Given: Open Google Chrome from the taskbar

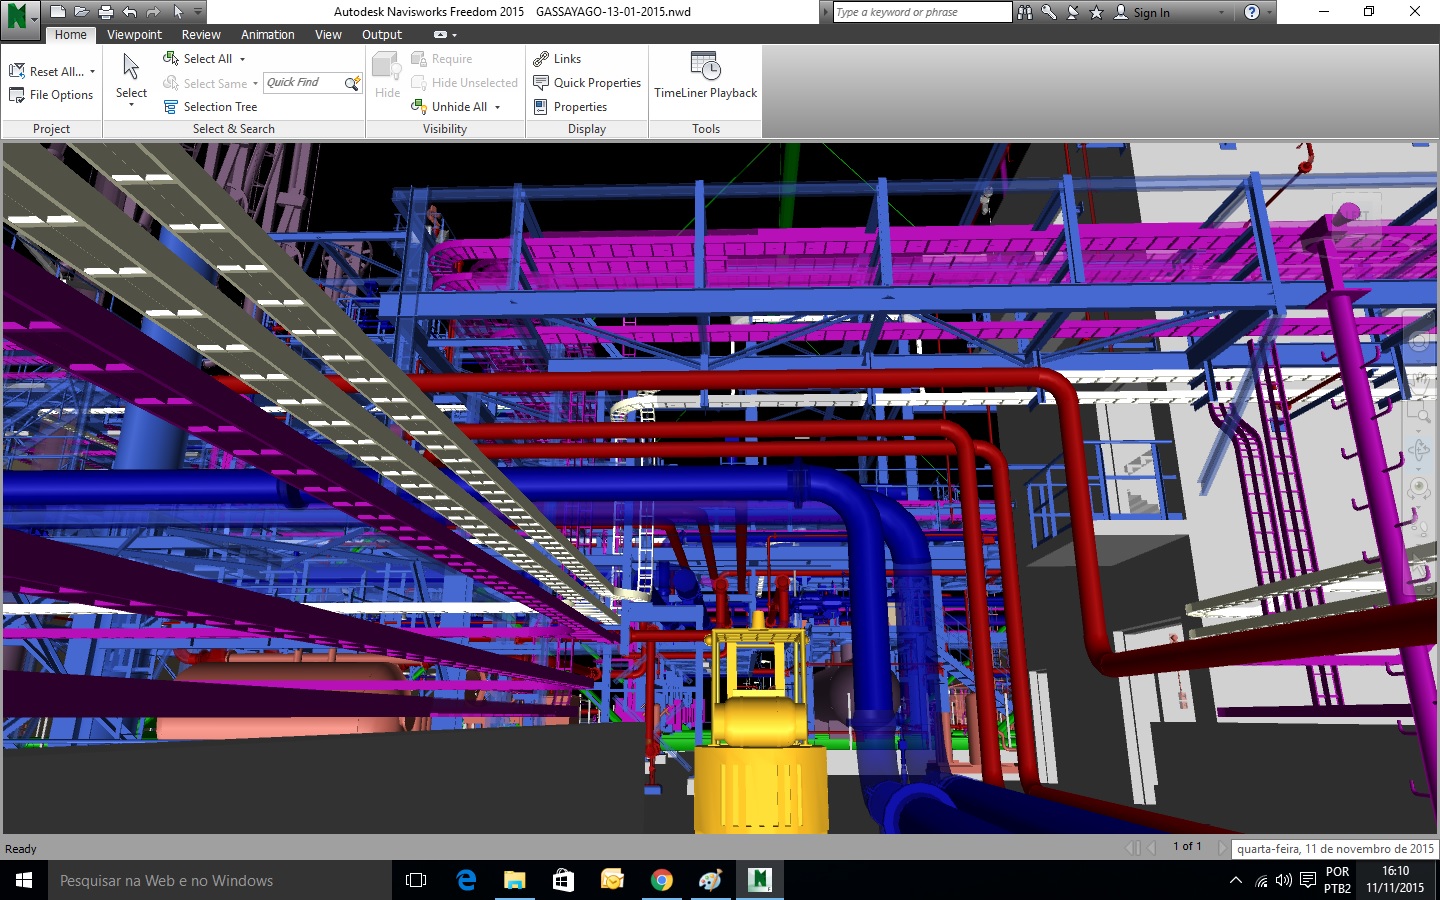Looking at the screenshot, I should (x=661, y=880).
